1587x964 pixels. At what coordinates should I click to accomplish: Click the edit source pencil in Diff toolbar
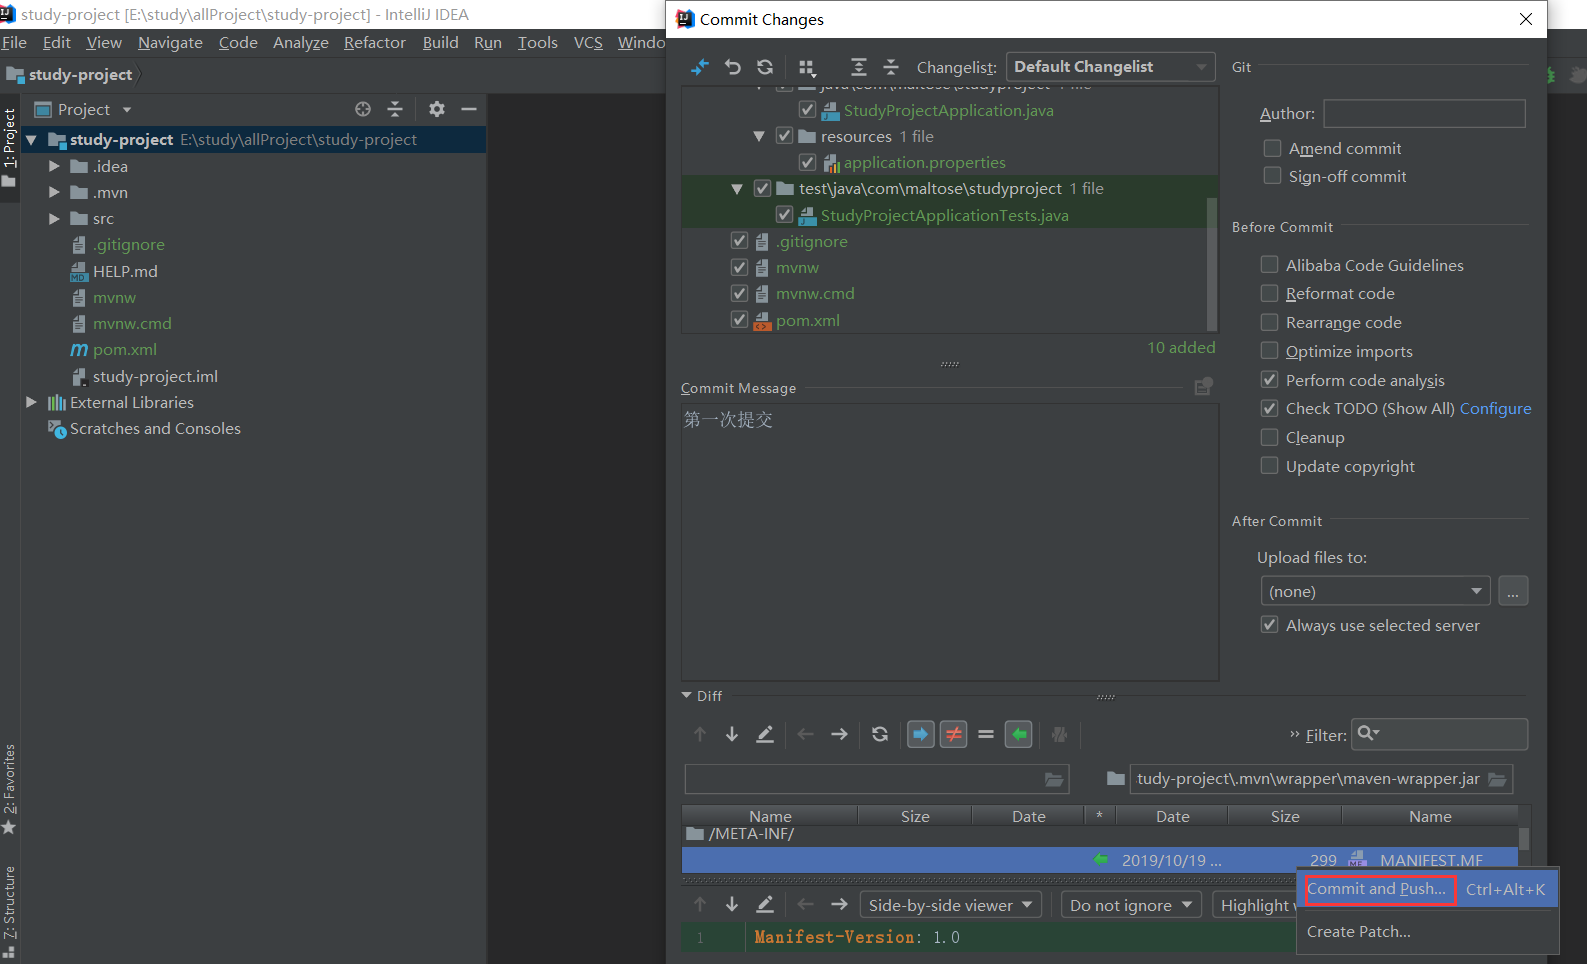click(765, 734)
